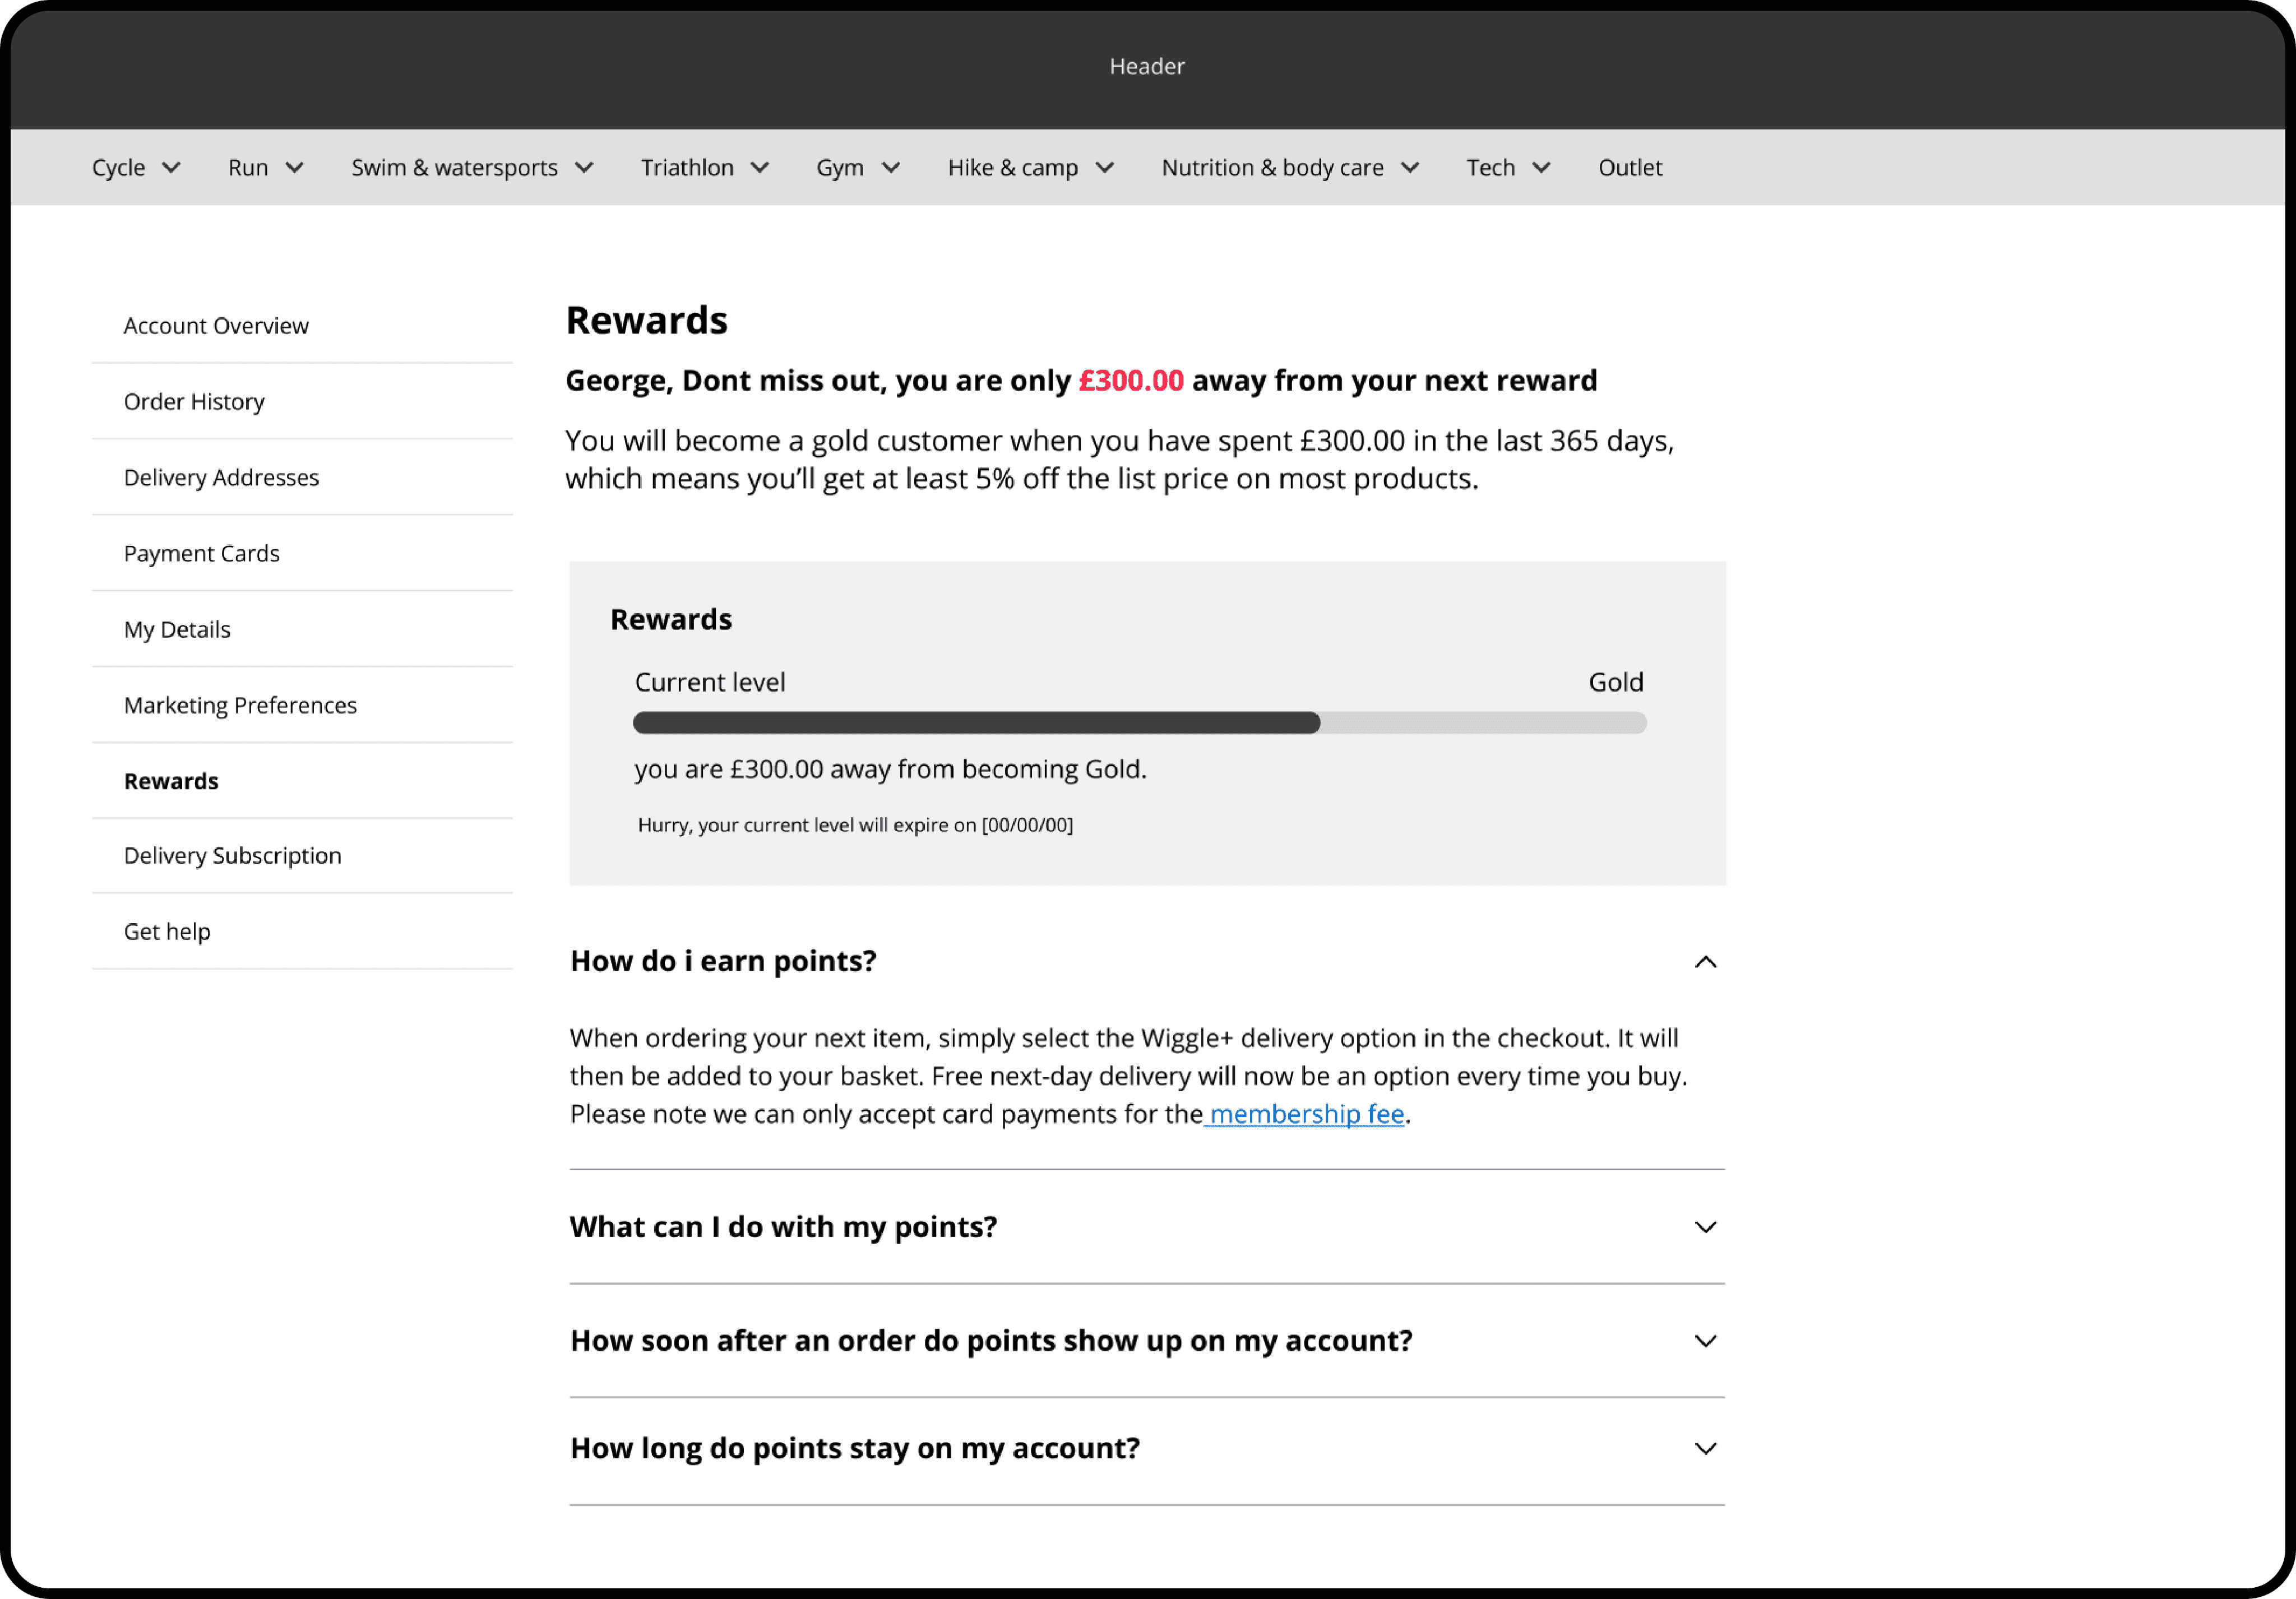Open the membership fee link
The width and height of the screenshot is (2296, 1599).
point(1306,1114)
